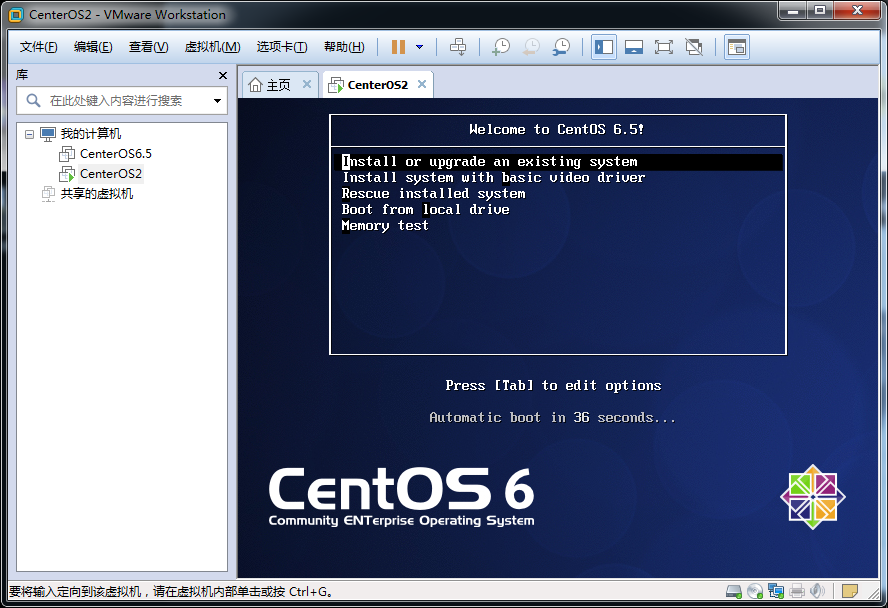Click the CD/DVD drive status icon
This screenshot has height=608, width=888.
(755, 592)
